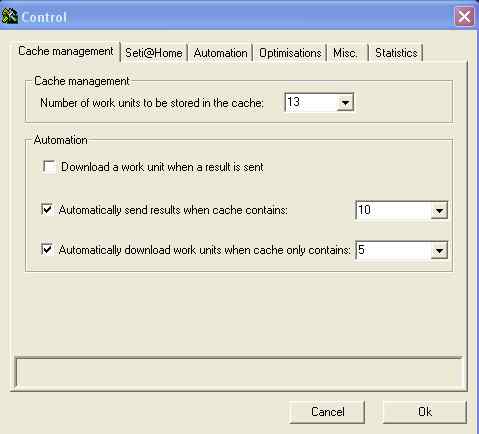This screenshot has height=434, width=479.
Task: Confirm settings with the Ok button
Action: [x=425, y=412]
